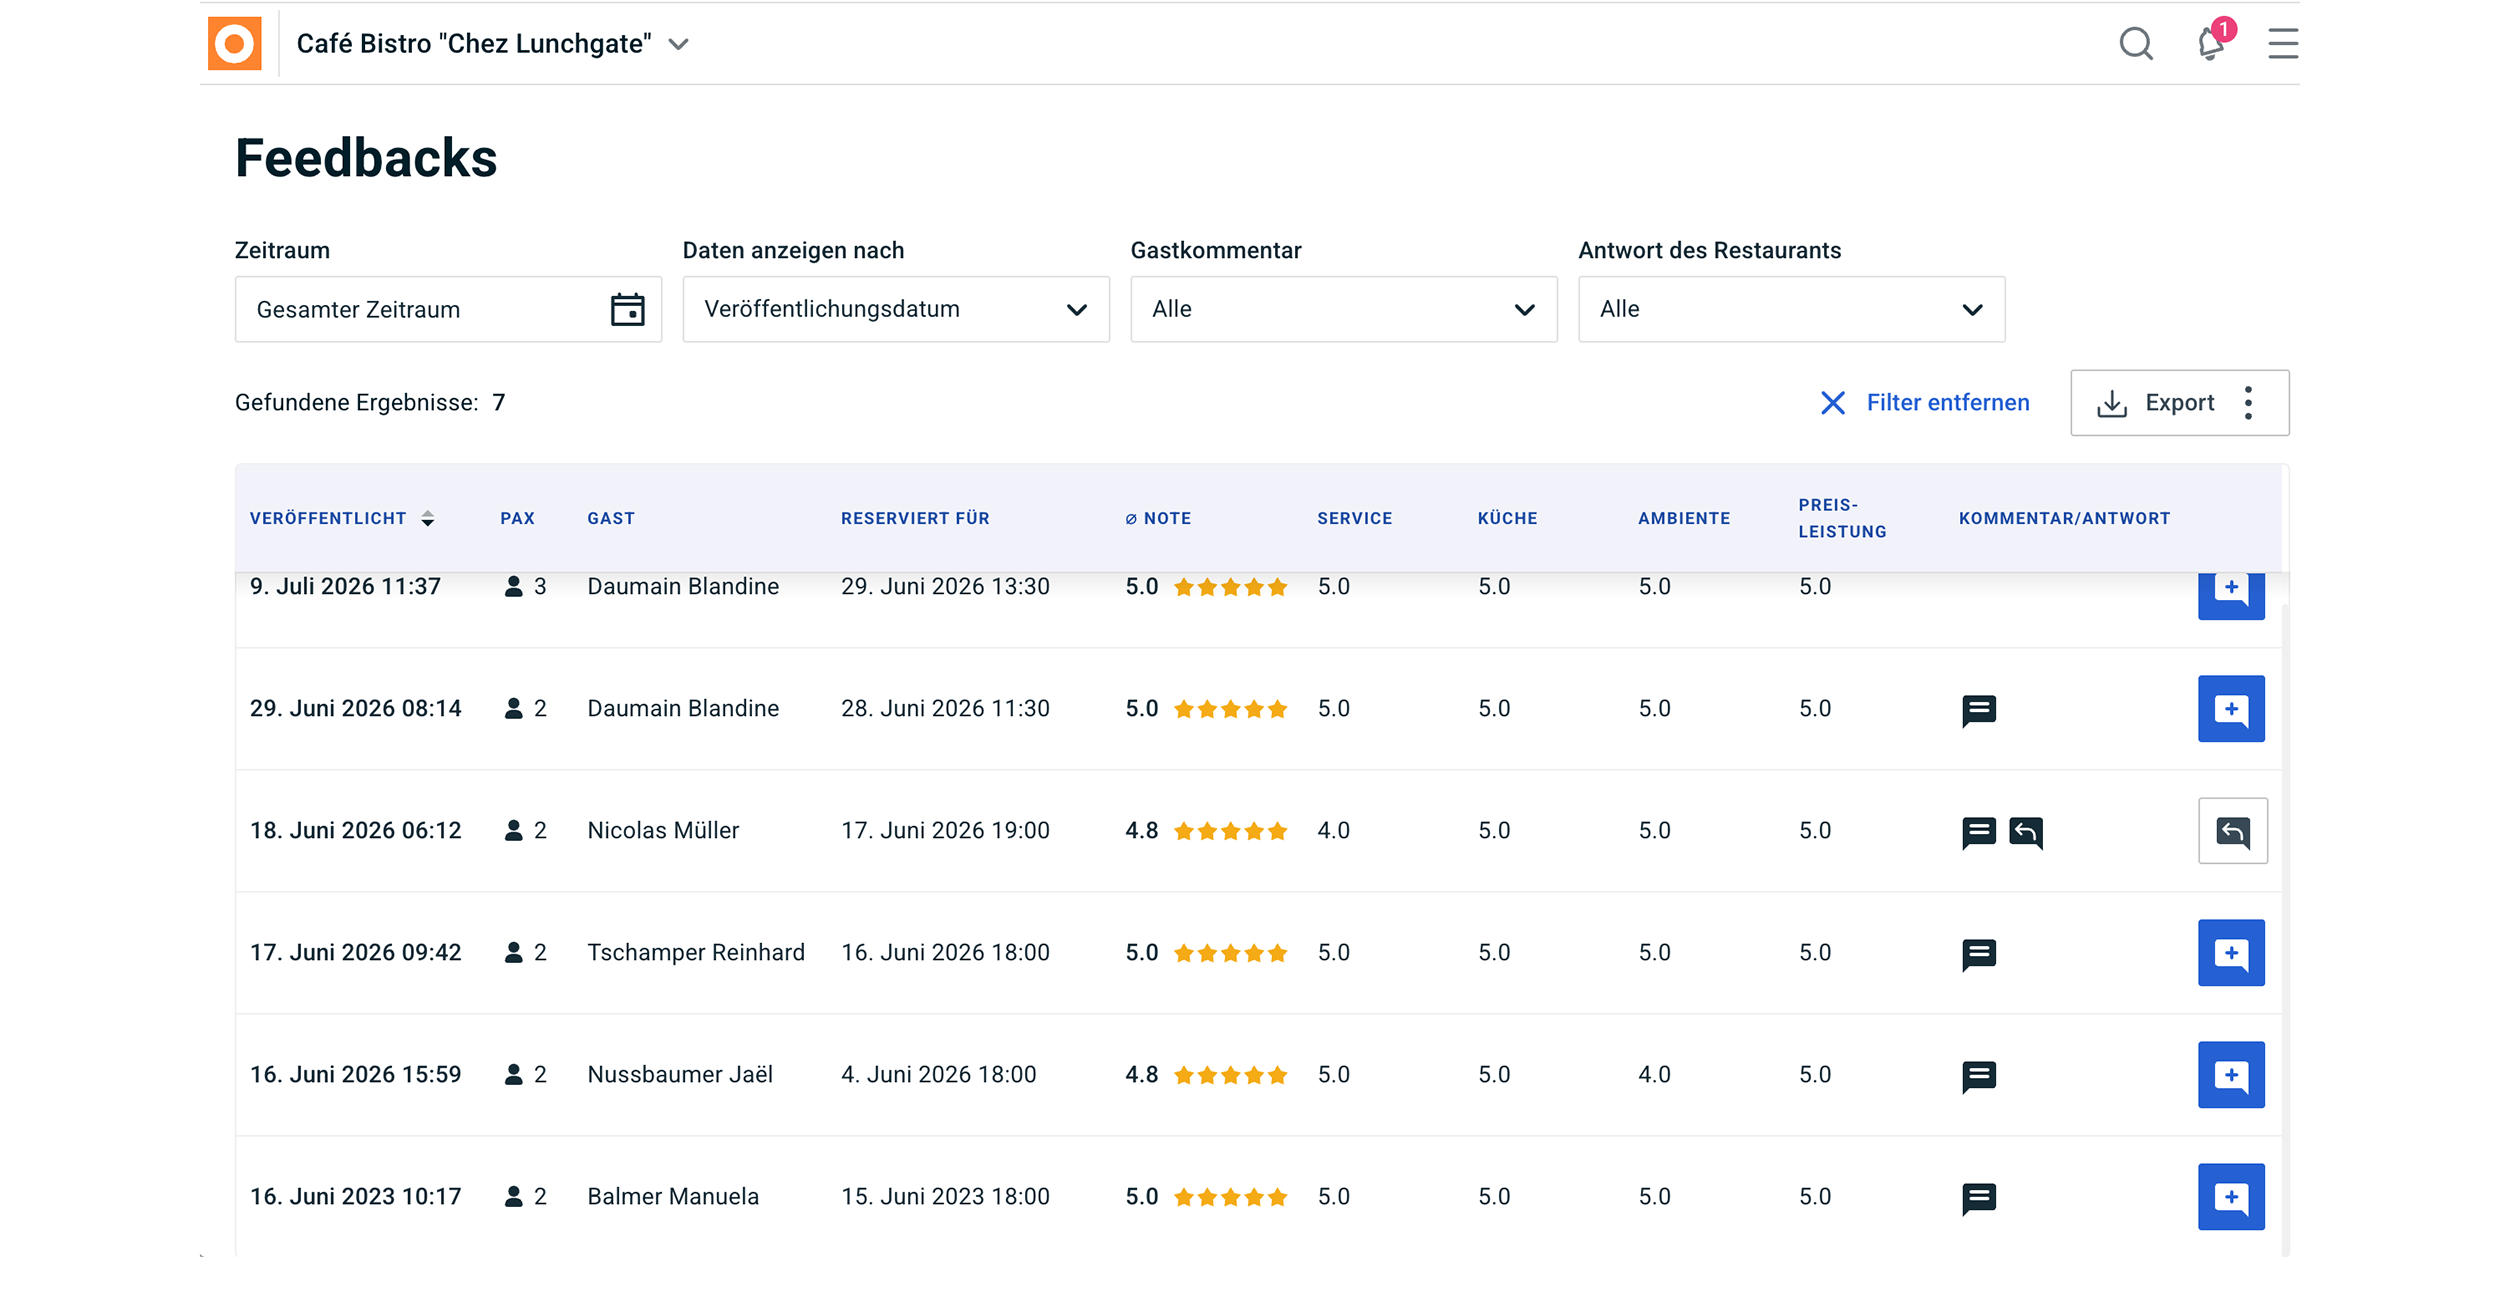Click published date 17. Juni 2026 09:42
The image size is (2500, 1298).
point(356,953)
